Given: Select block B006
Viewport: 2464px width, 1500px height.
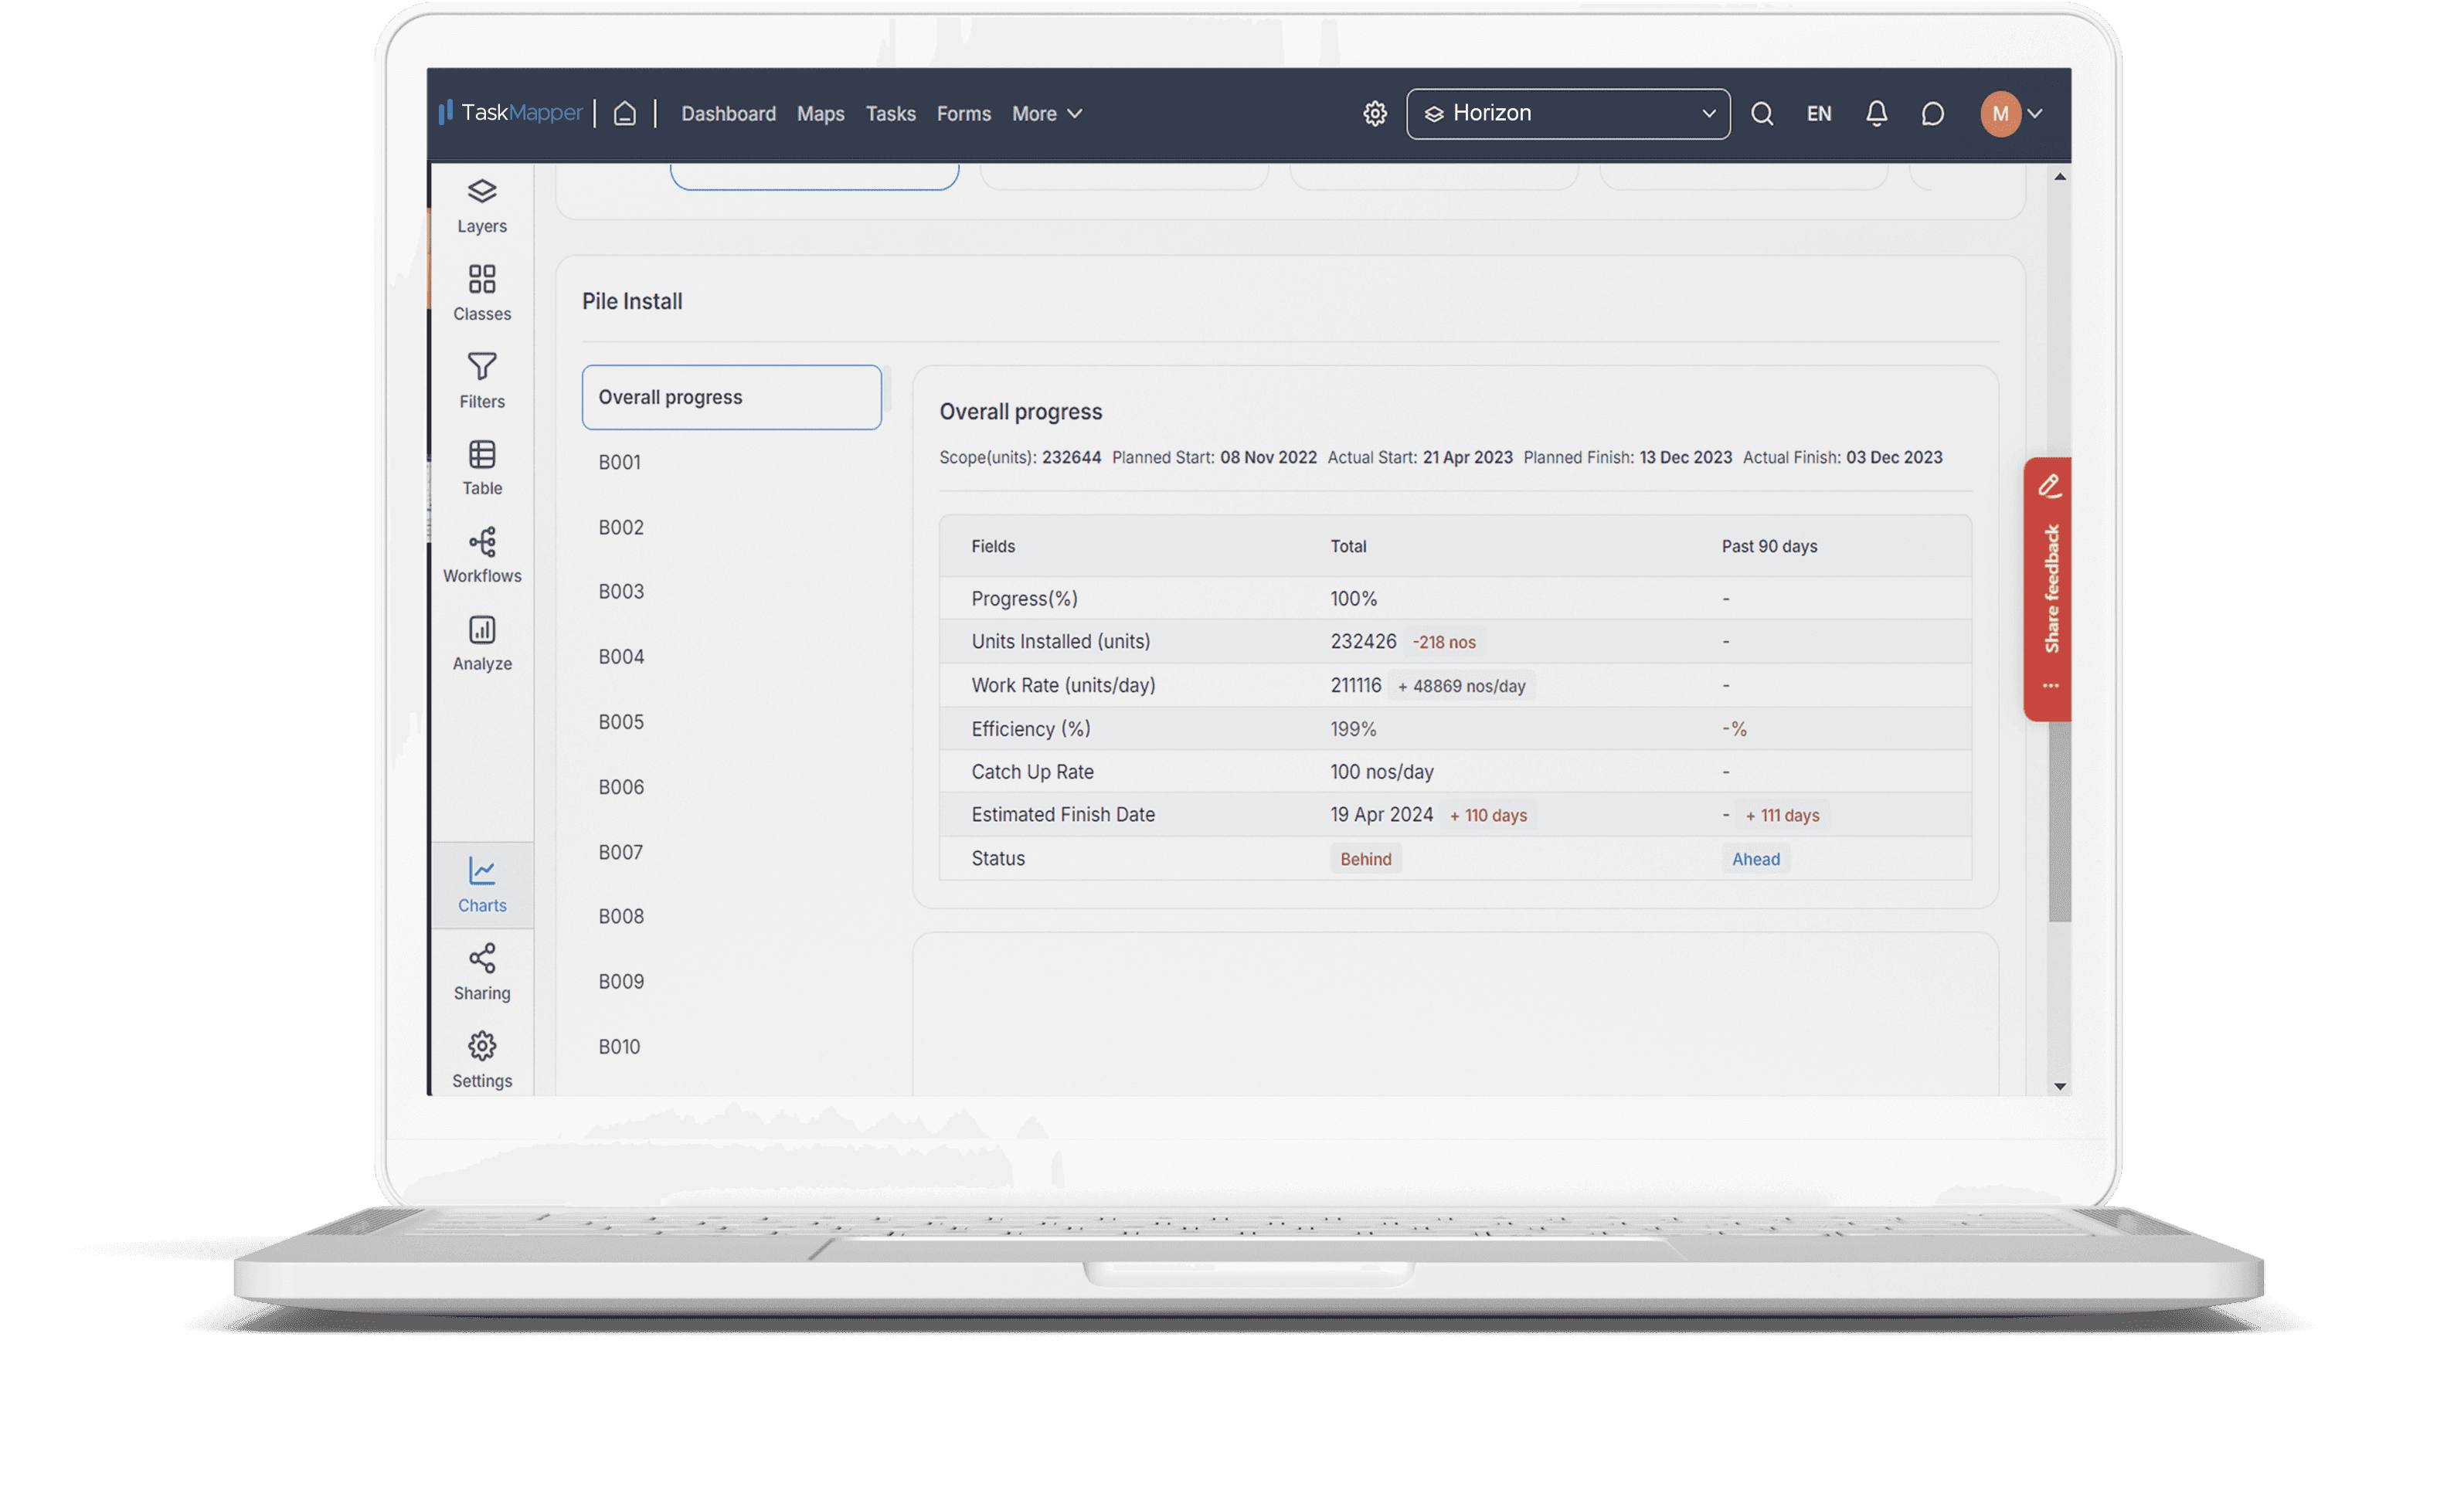Looking at the screenshot, I should tap(621, 787).
